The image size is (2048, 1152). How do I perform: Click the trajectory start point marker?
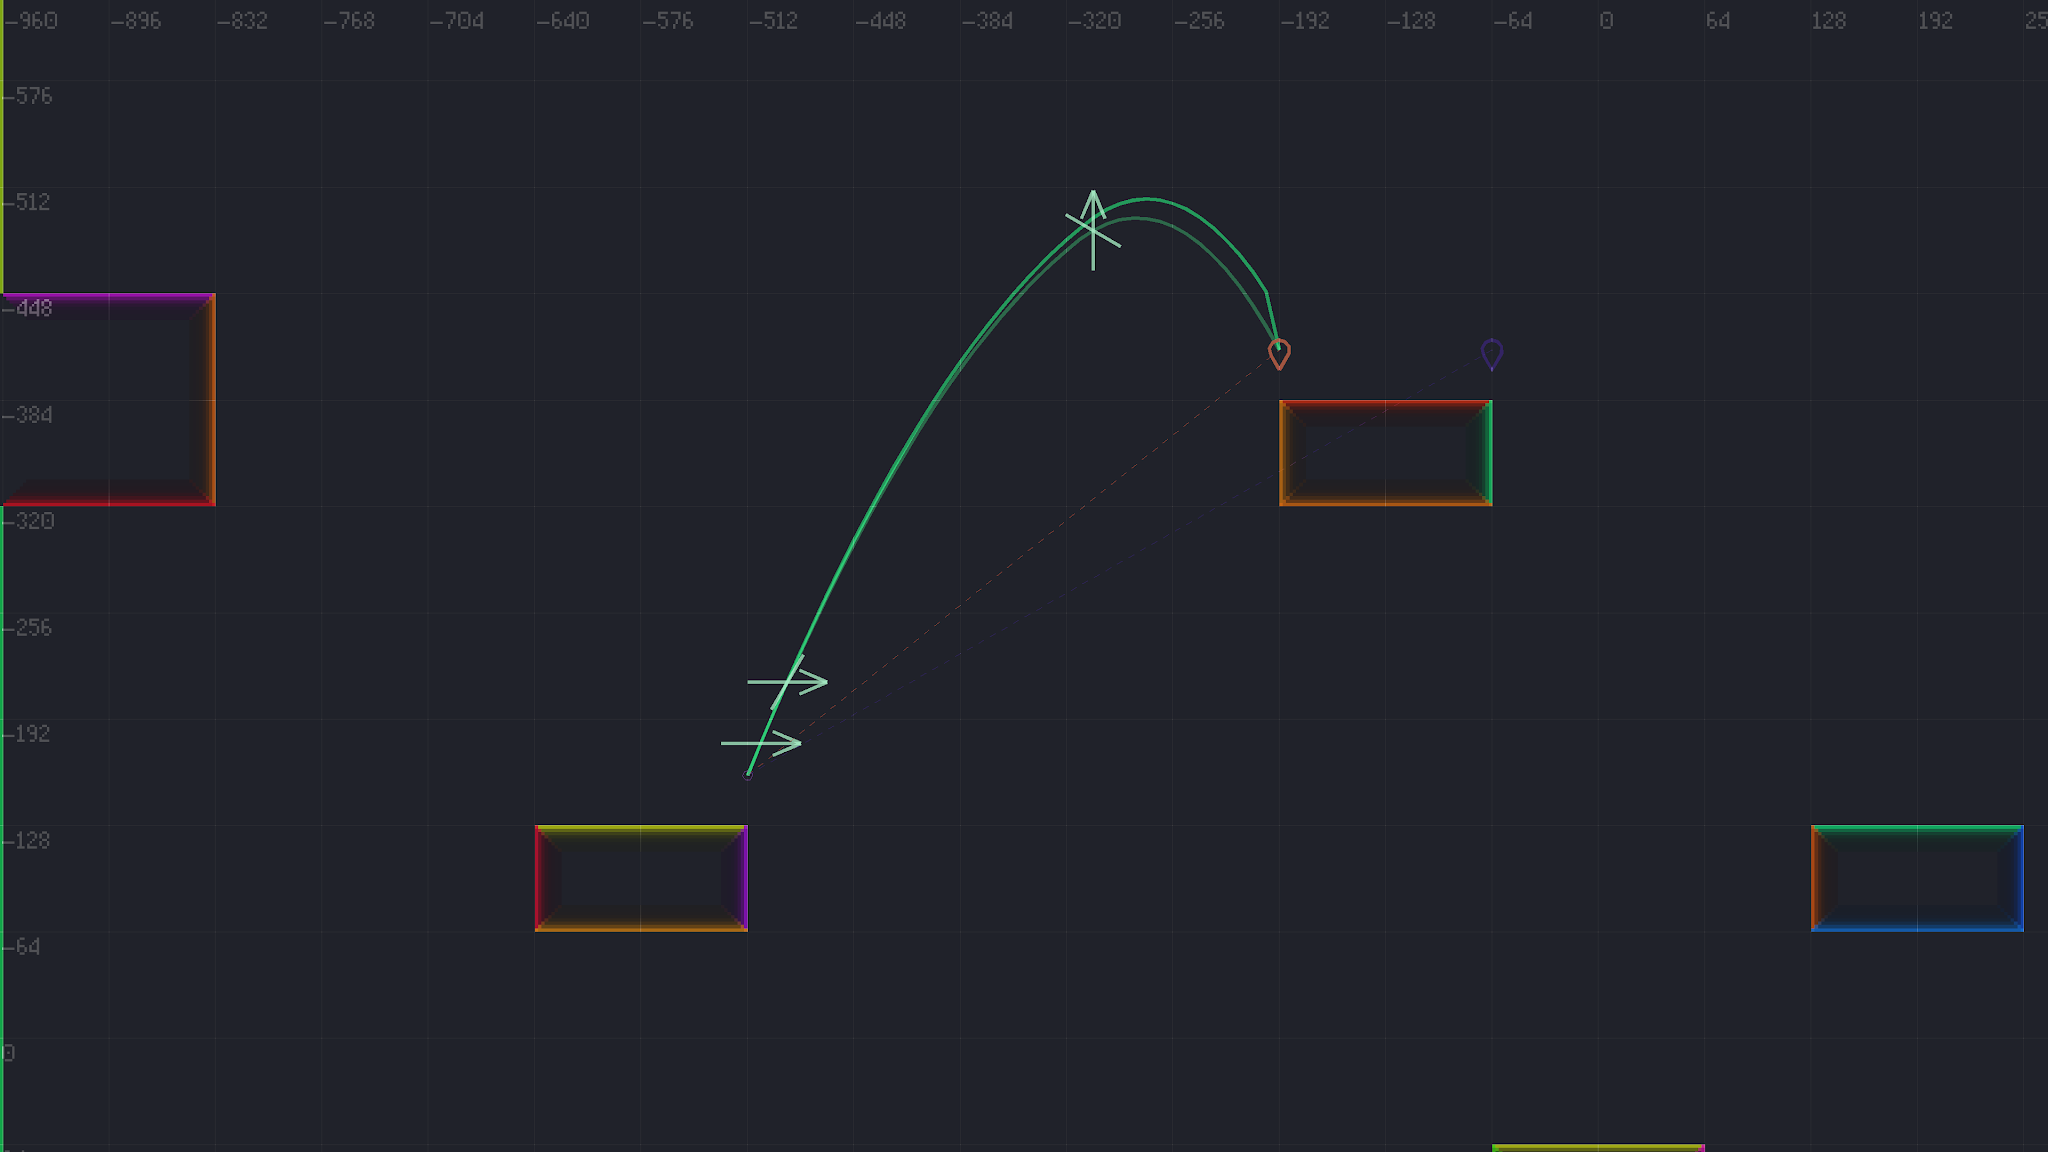coord(748,775)
